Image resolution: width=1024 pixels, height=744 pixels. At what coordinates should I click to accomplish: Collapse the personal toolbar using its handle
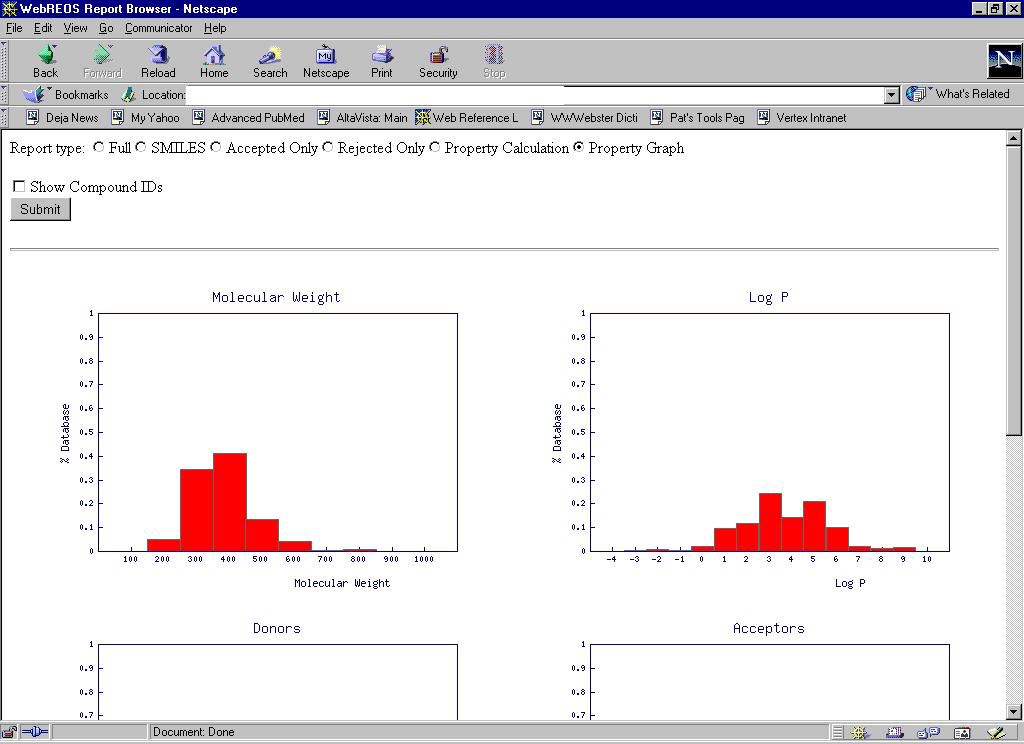(x=4, y=118)
